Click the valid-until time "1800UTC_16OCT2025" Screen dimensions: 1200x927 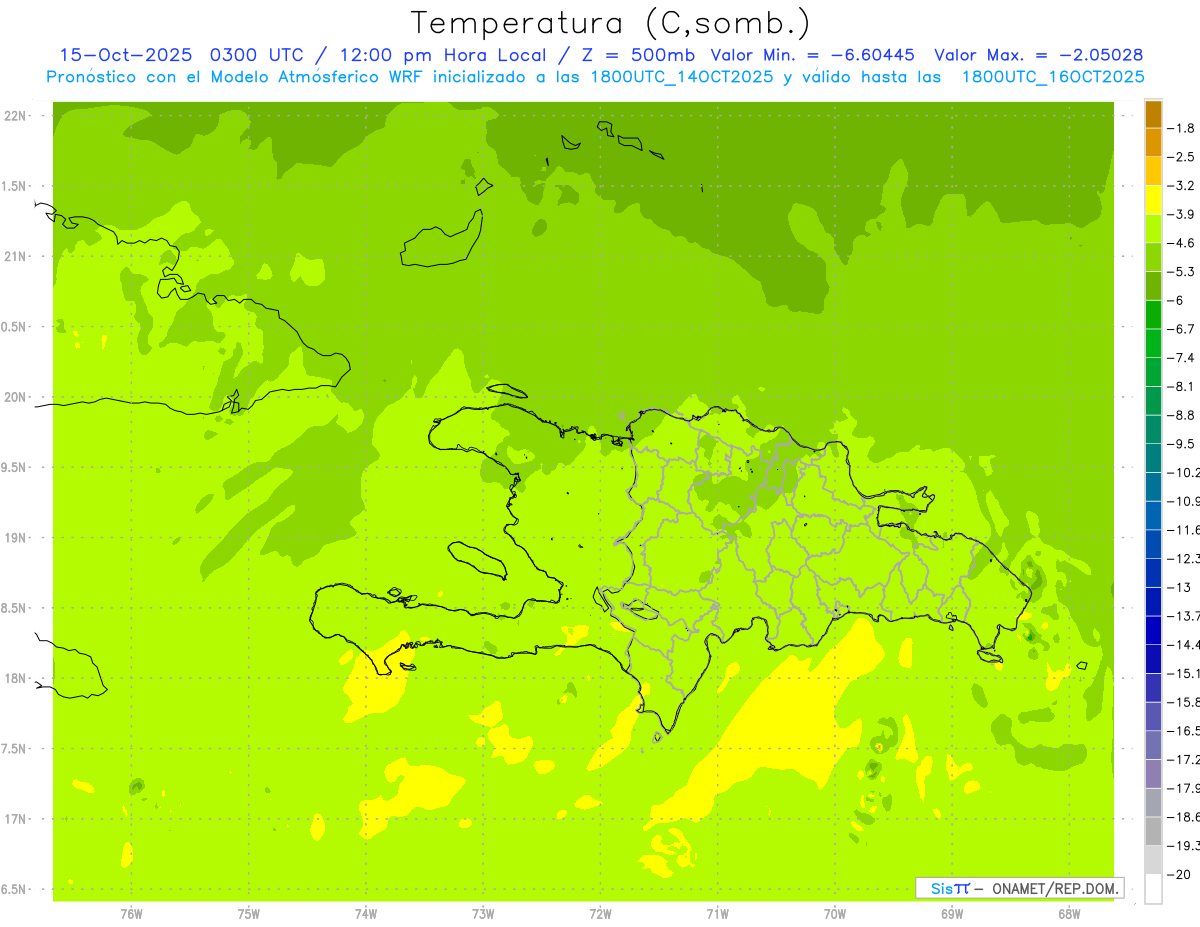coord(1053,77)
